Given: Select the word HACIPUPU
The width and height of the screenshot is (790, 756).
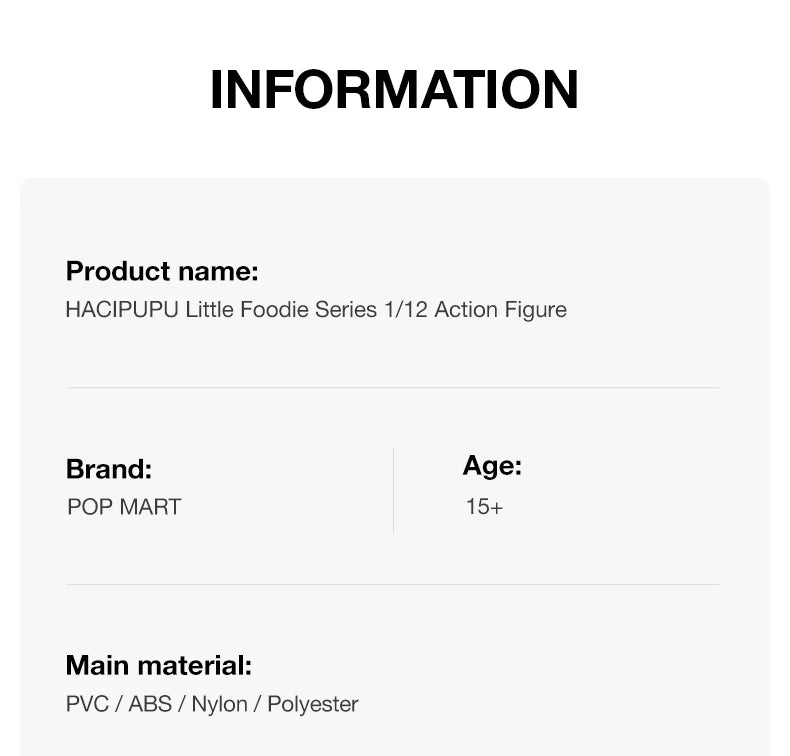Looking at the screenshot, I should click(x=122, y=310).
